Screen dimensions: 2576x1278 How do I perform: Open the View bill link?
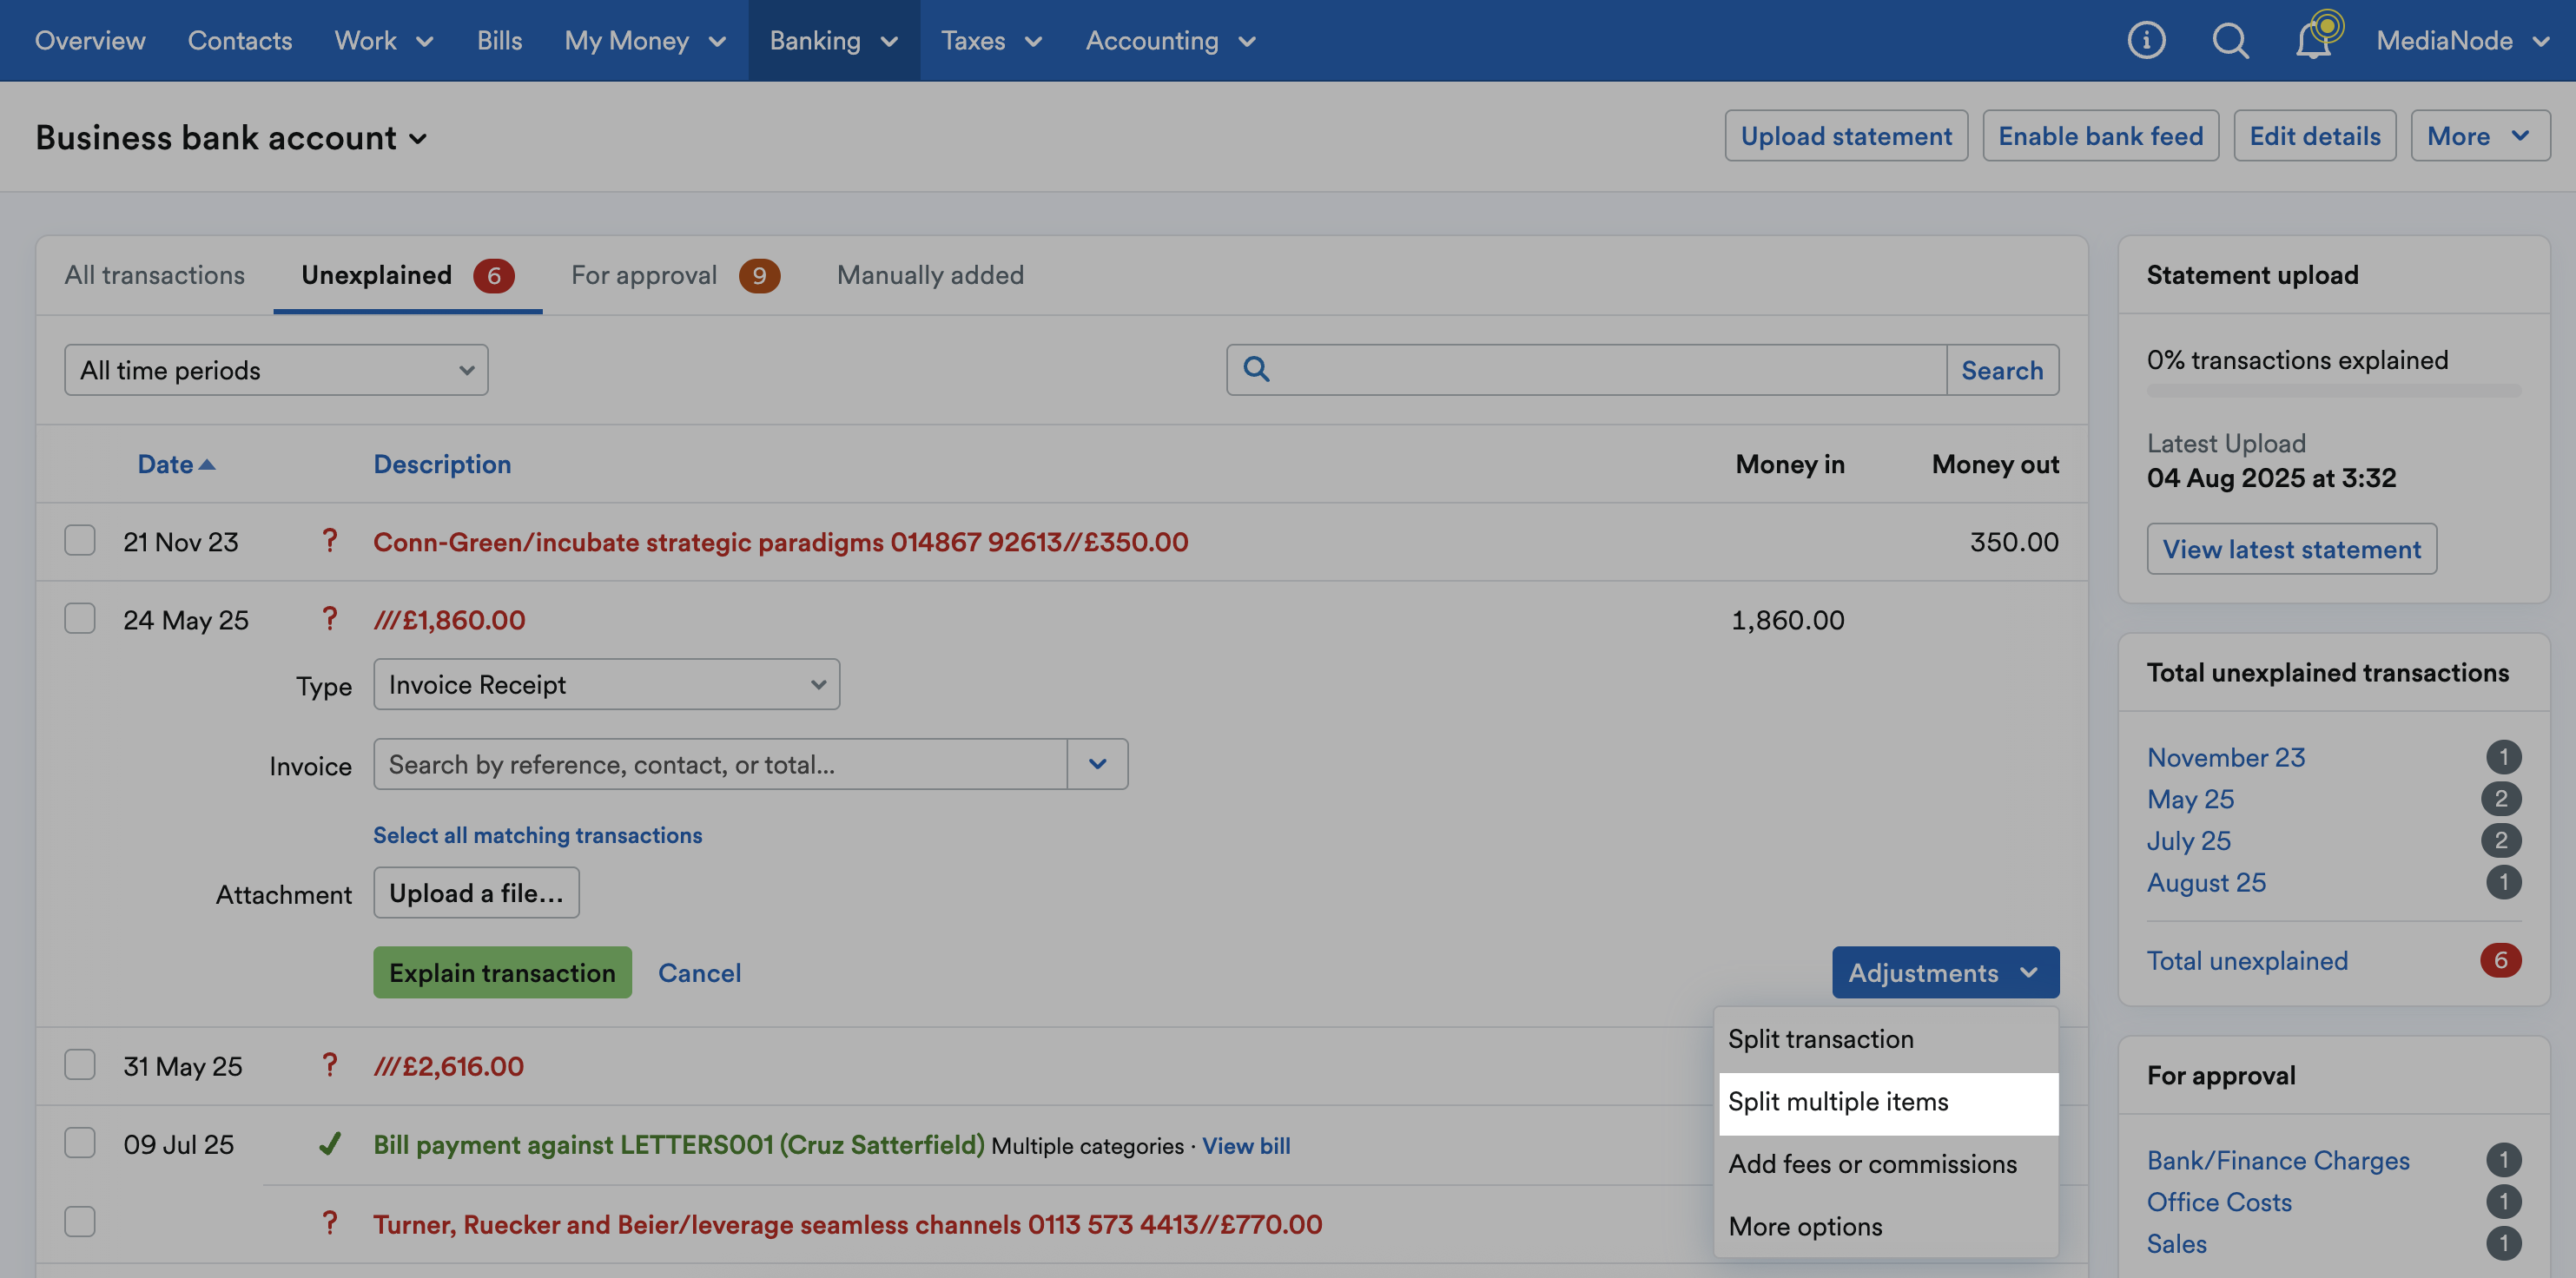click(1245, 1145)
